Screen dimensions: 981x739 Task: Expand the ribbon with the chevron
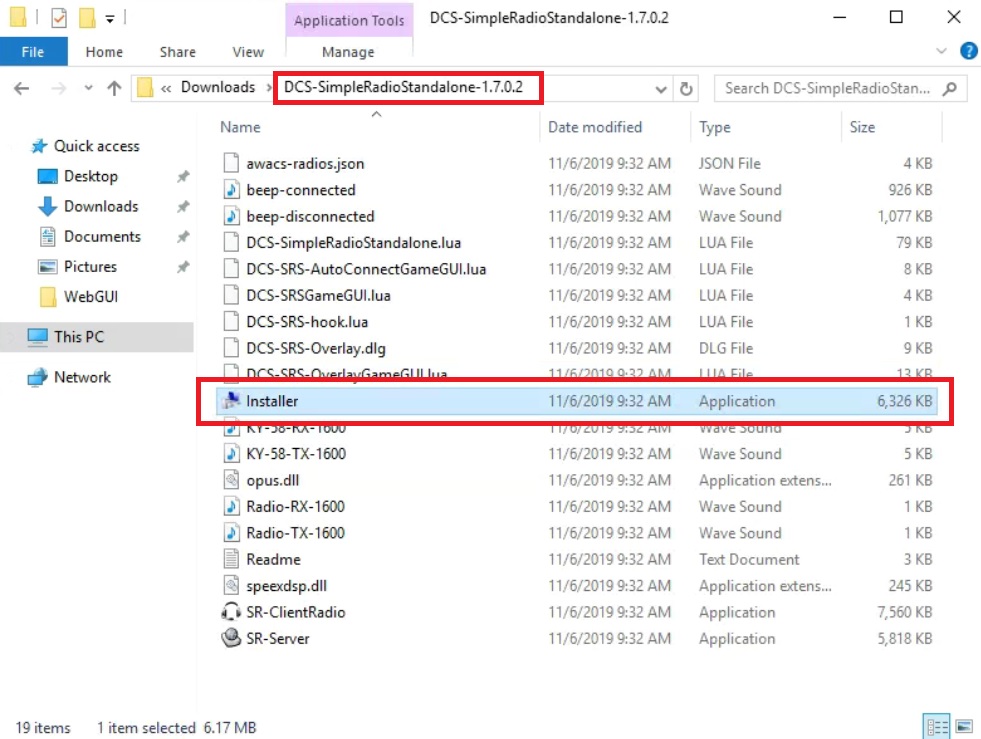941,52
